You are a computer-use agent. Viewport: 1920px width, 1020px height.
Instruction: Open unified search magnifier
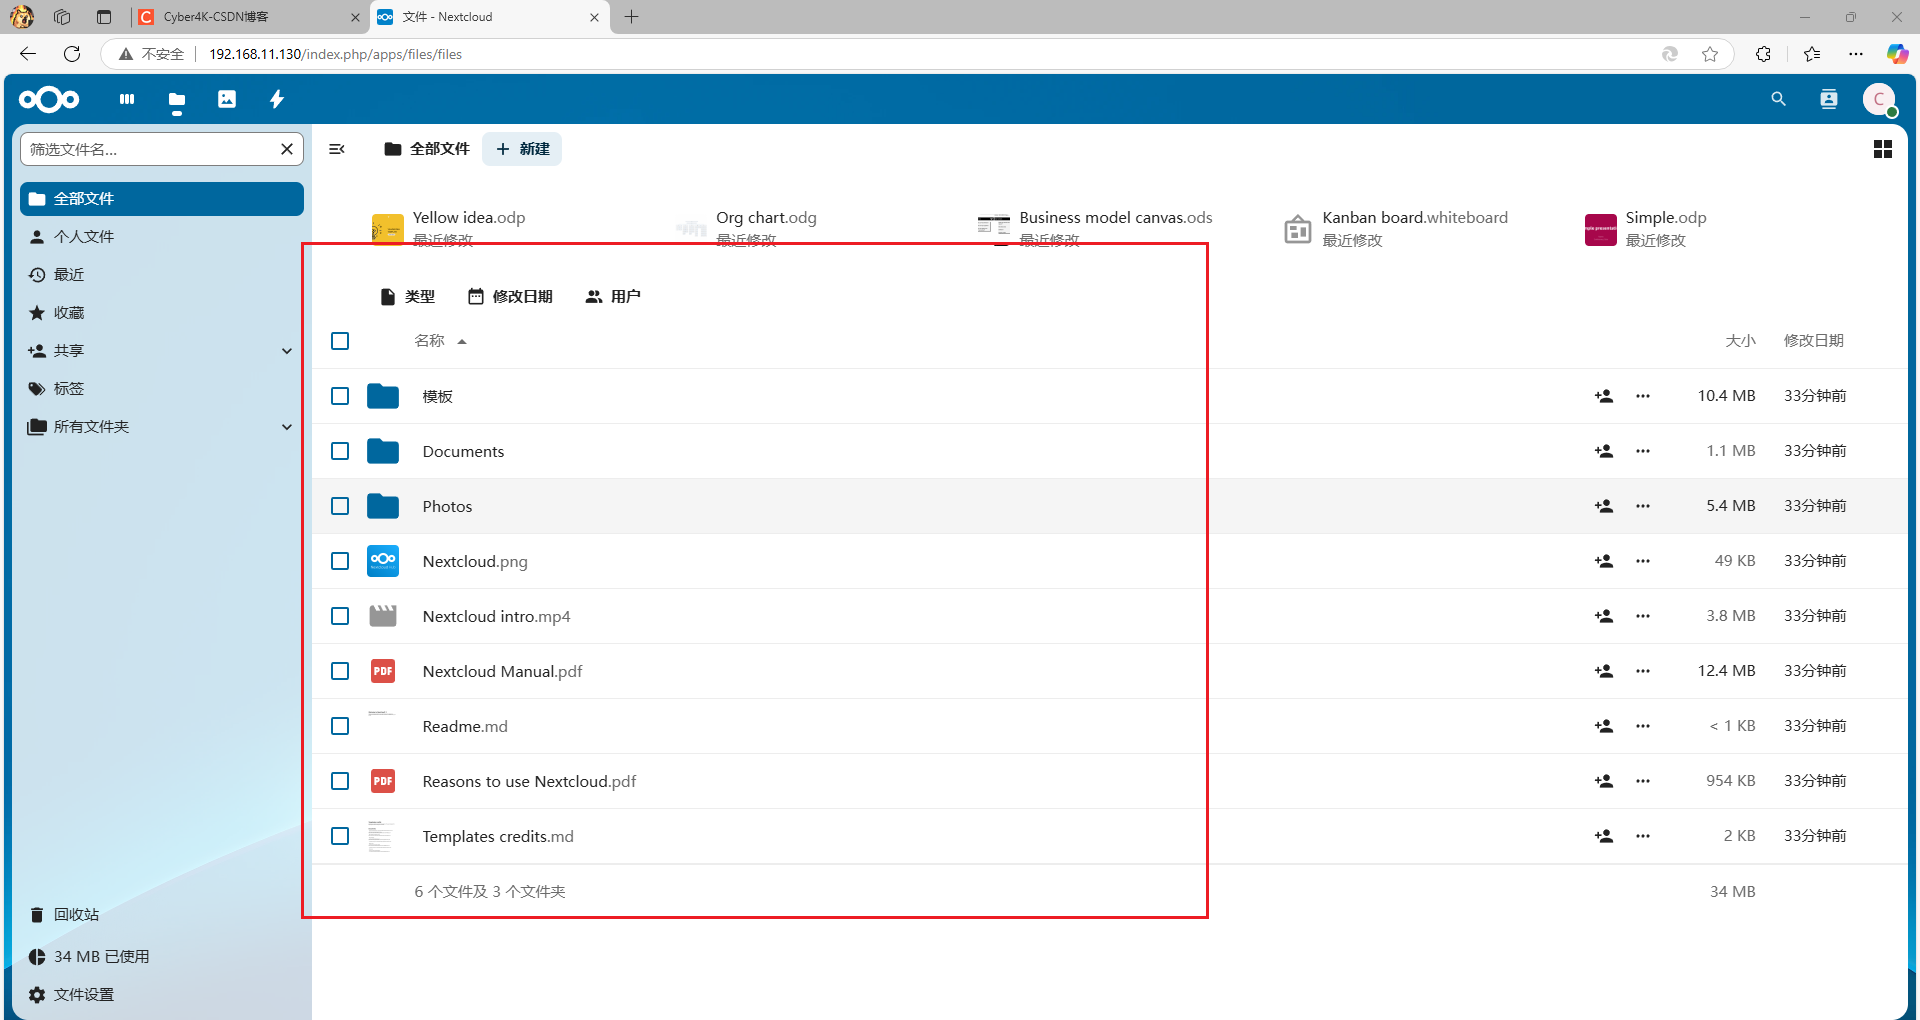pos(1778,99)
